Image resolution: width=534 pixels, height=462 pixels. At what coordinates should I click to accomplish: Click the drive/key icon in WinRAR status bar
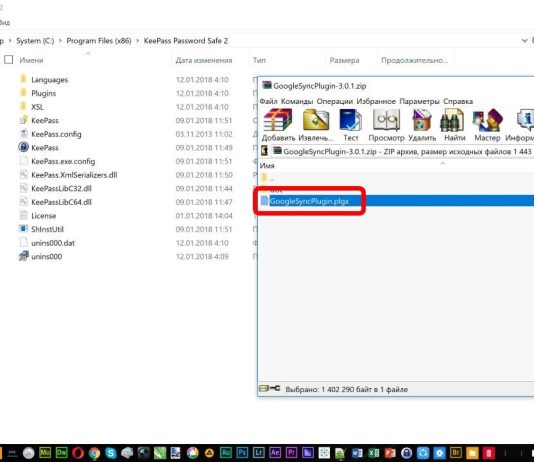click(269, 388)
